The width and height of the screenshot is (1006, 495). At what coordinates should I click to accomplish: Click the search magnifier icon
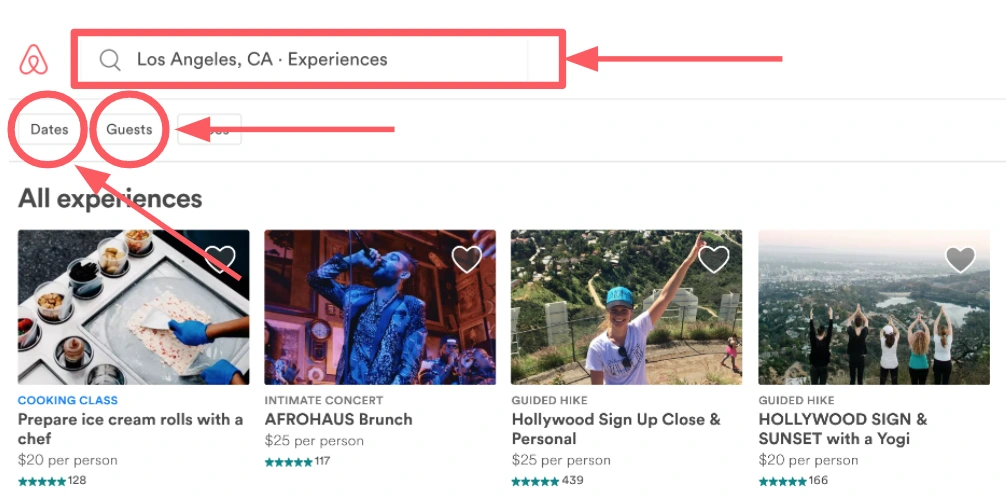point(110,60)
